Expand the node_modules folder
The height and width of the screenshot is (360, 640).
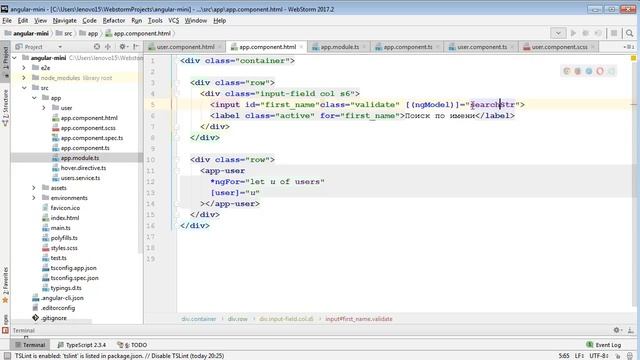[24, 78]
